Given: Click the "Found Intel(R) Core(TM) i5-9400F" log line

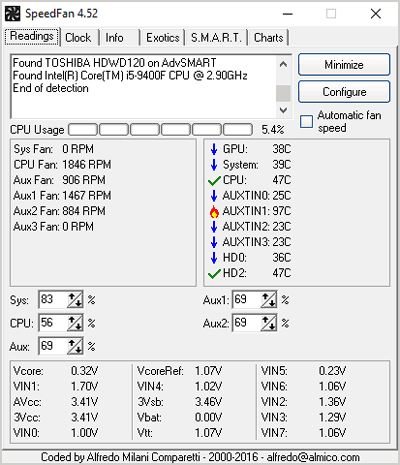Looking at the screenshot, I should [130, 76].
